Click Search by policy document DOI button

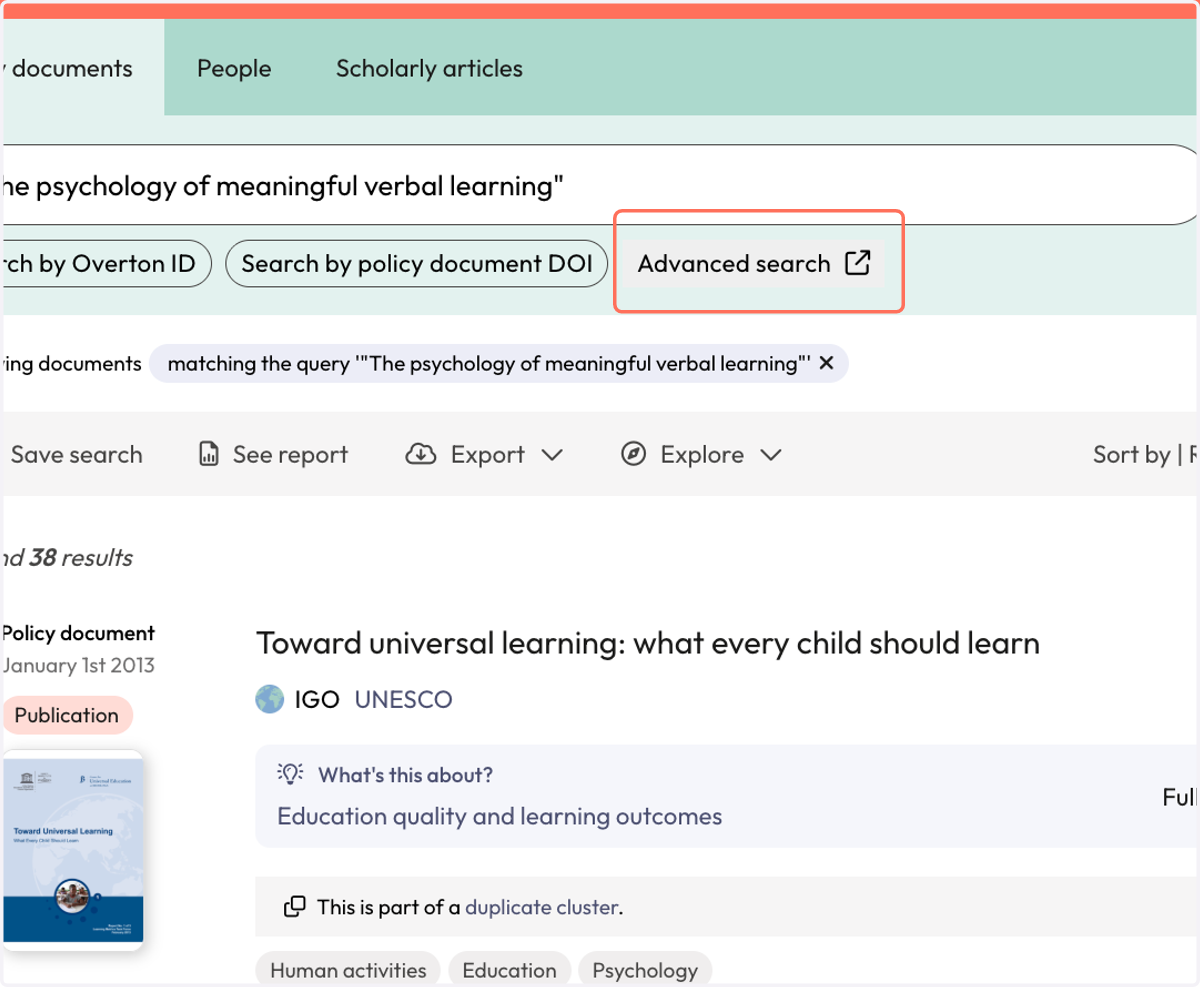(x=417, y=264)
